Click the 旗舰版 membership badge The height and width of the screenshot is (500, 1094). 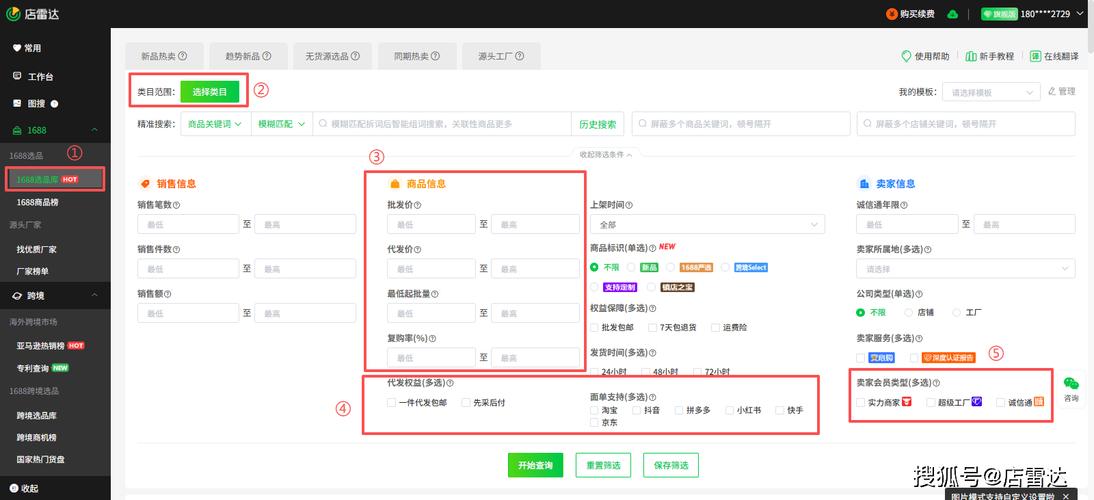pyautogui.click(x=999, y=14)
